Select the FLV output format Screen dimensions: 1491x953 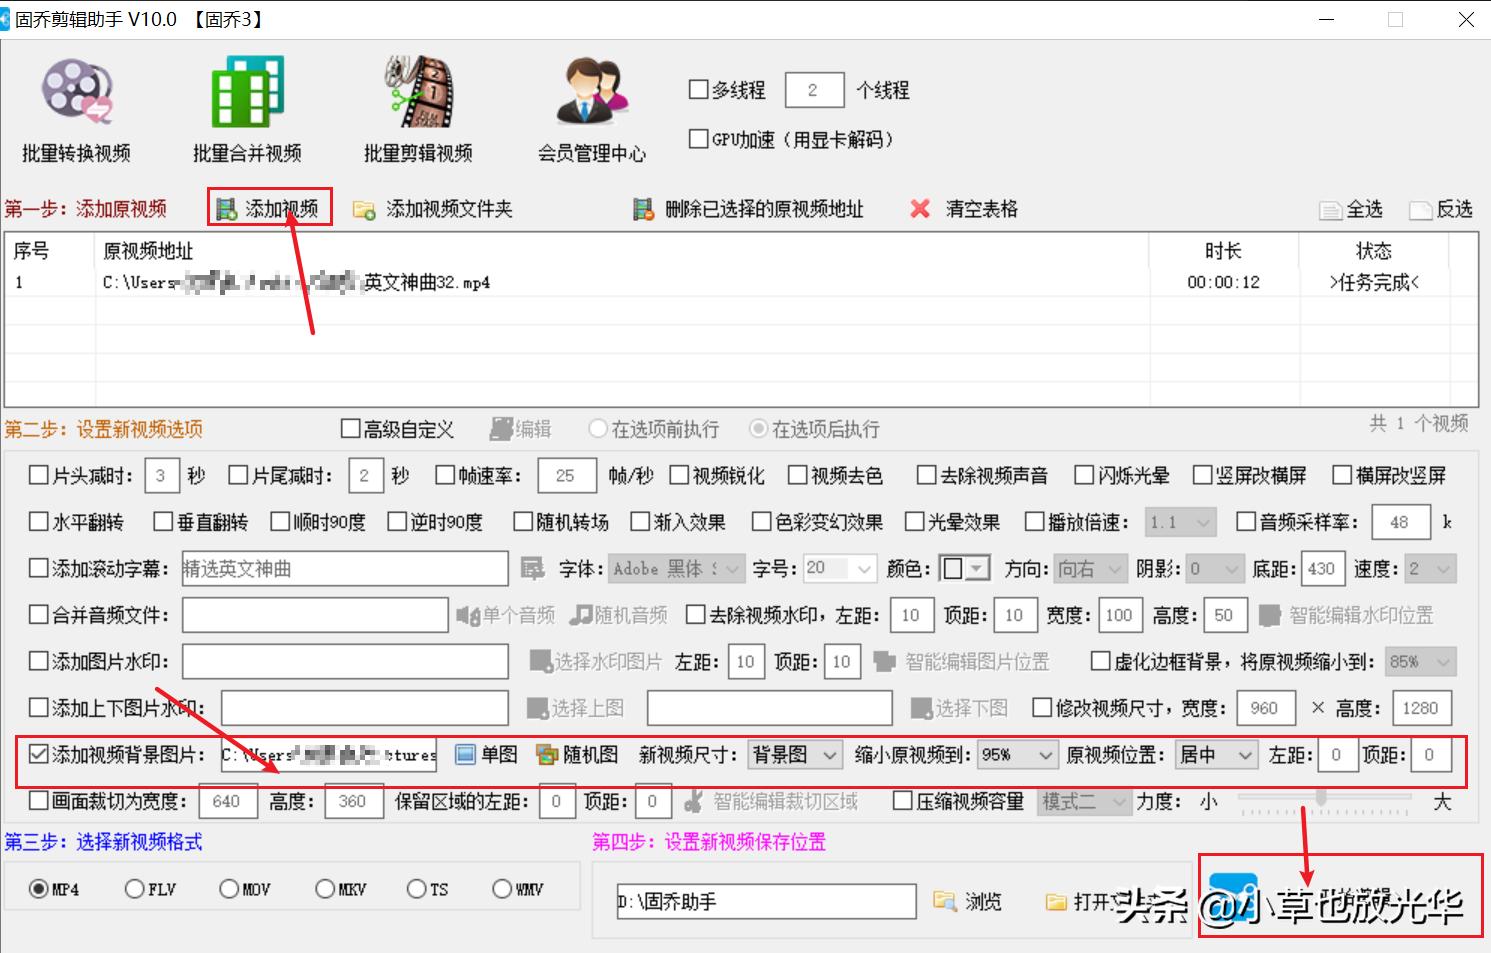pos(135,888)
